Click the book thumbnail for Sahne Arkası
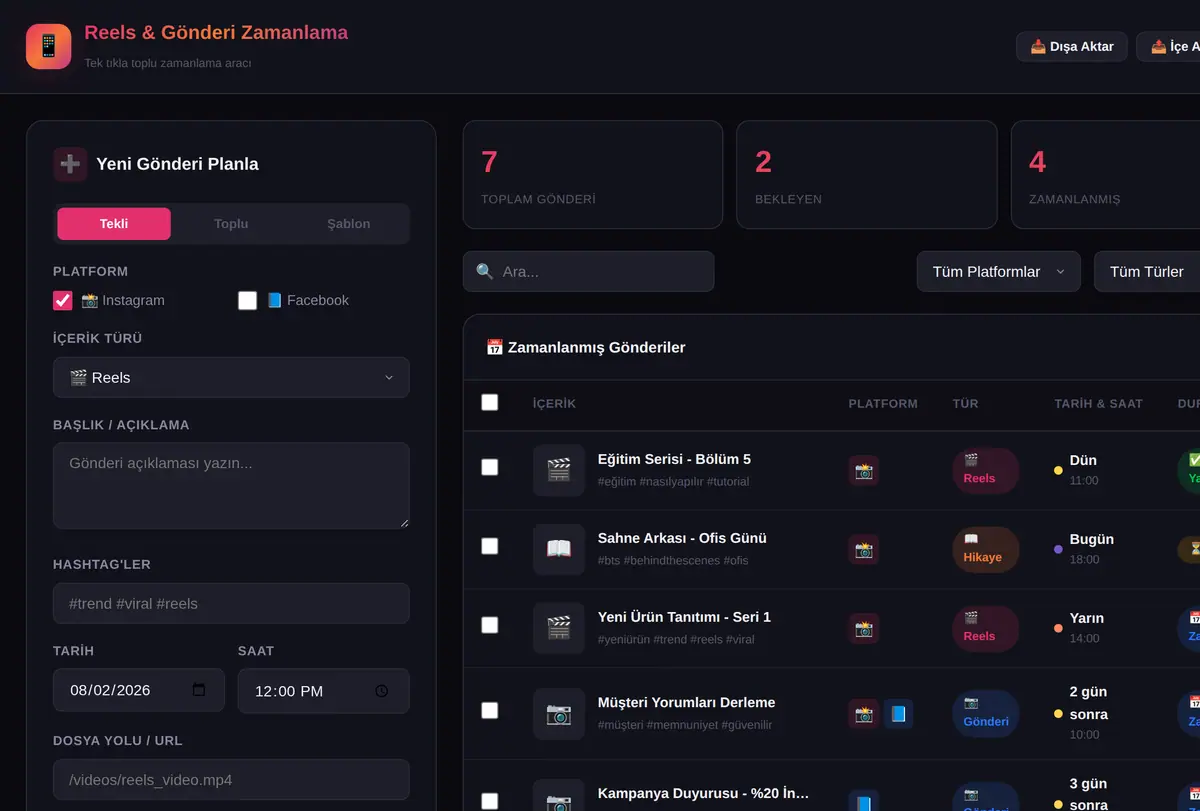 [x=559, y=549]
